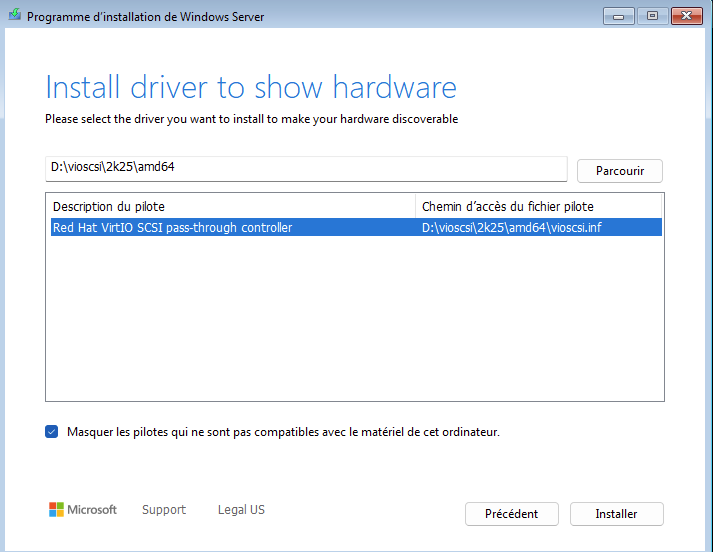Select the Red Hat VirtIO SCSI pass-through controller row
Screen dimensions: 713x552
click(356, 227)
